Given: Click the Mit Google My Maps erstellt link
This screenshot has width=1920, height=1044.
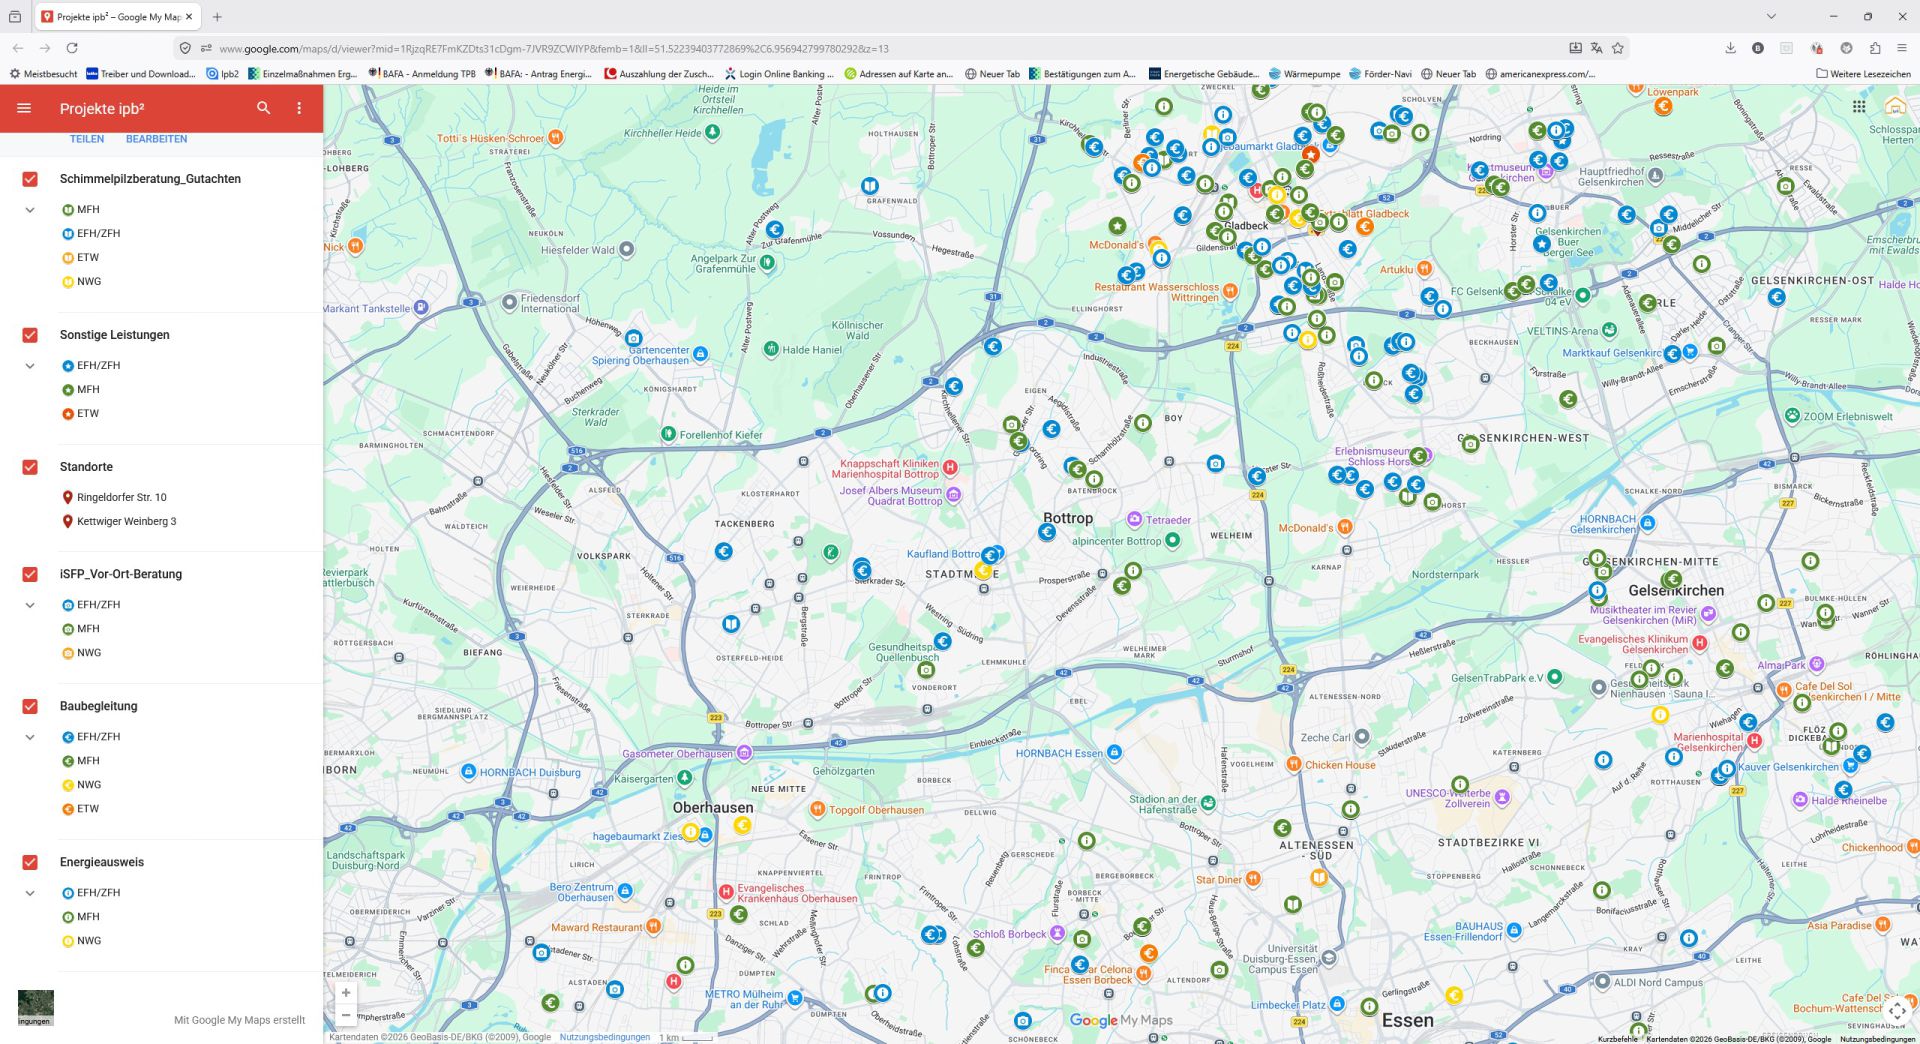Looking at the screenshot, I should coord(240,1020).
